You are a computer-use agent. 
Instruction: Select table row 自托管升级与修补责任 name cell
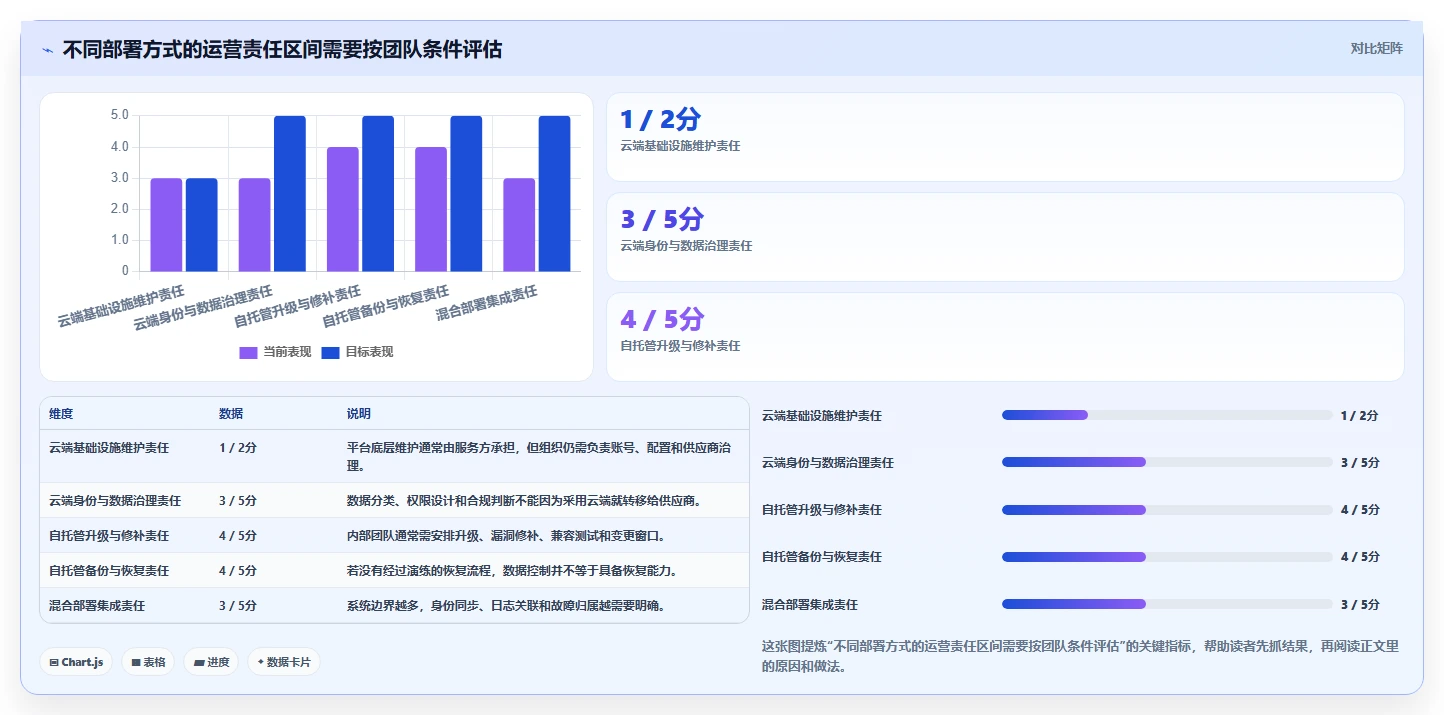109,536
